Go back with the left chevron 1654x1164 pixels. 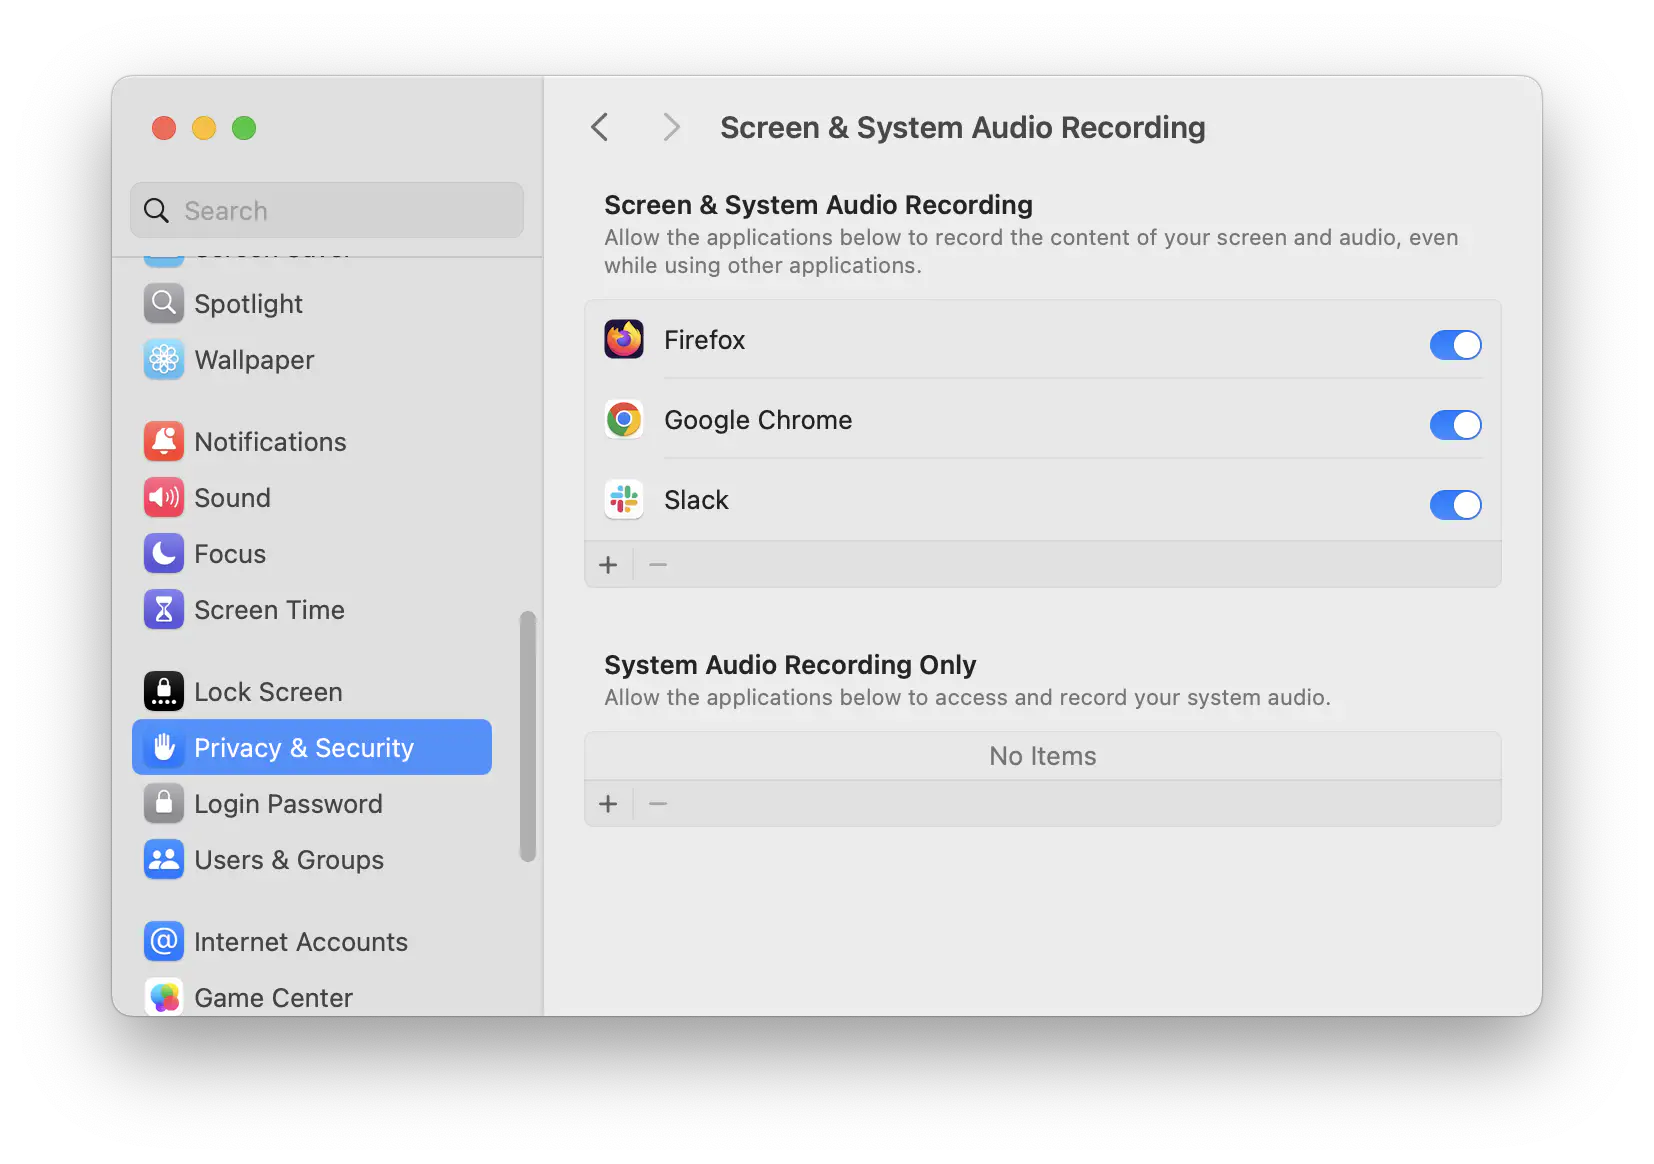[600, 128]
